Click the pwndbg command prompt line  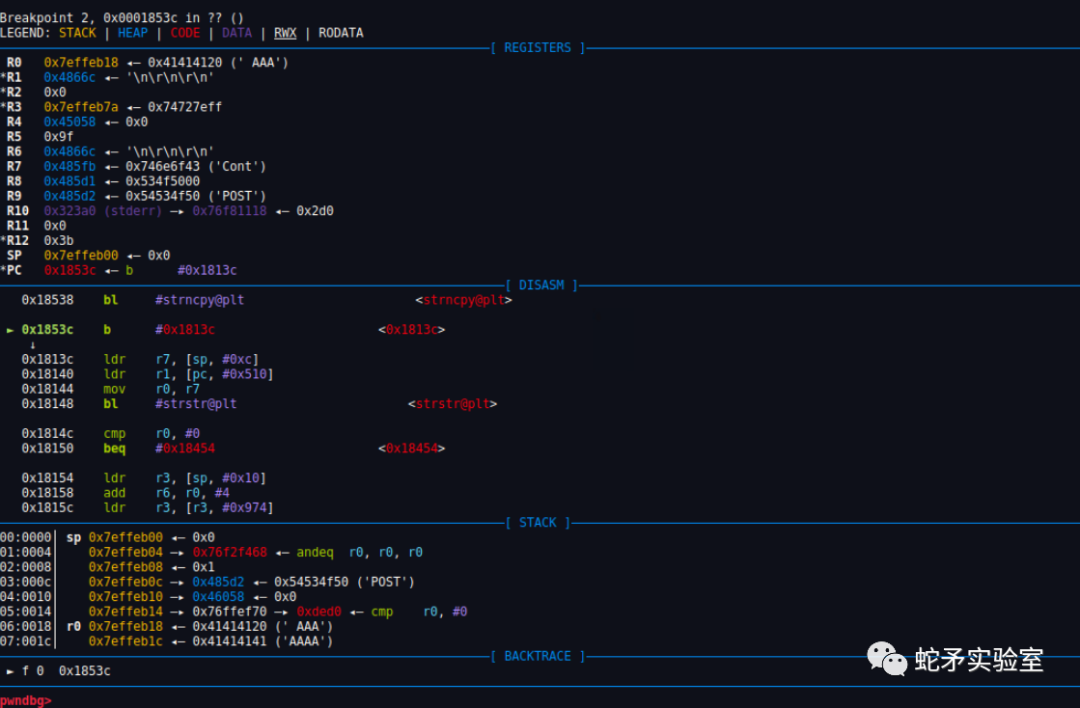click(x=25, y=700)
